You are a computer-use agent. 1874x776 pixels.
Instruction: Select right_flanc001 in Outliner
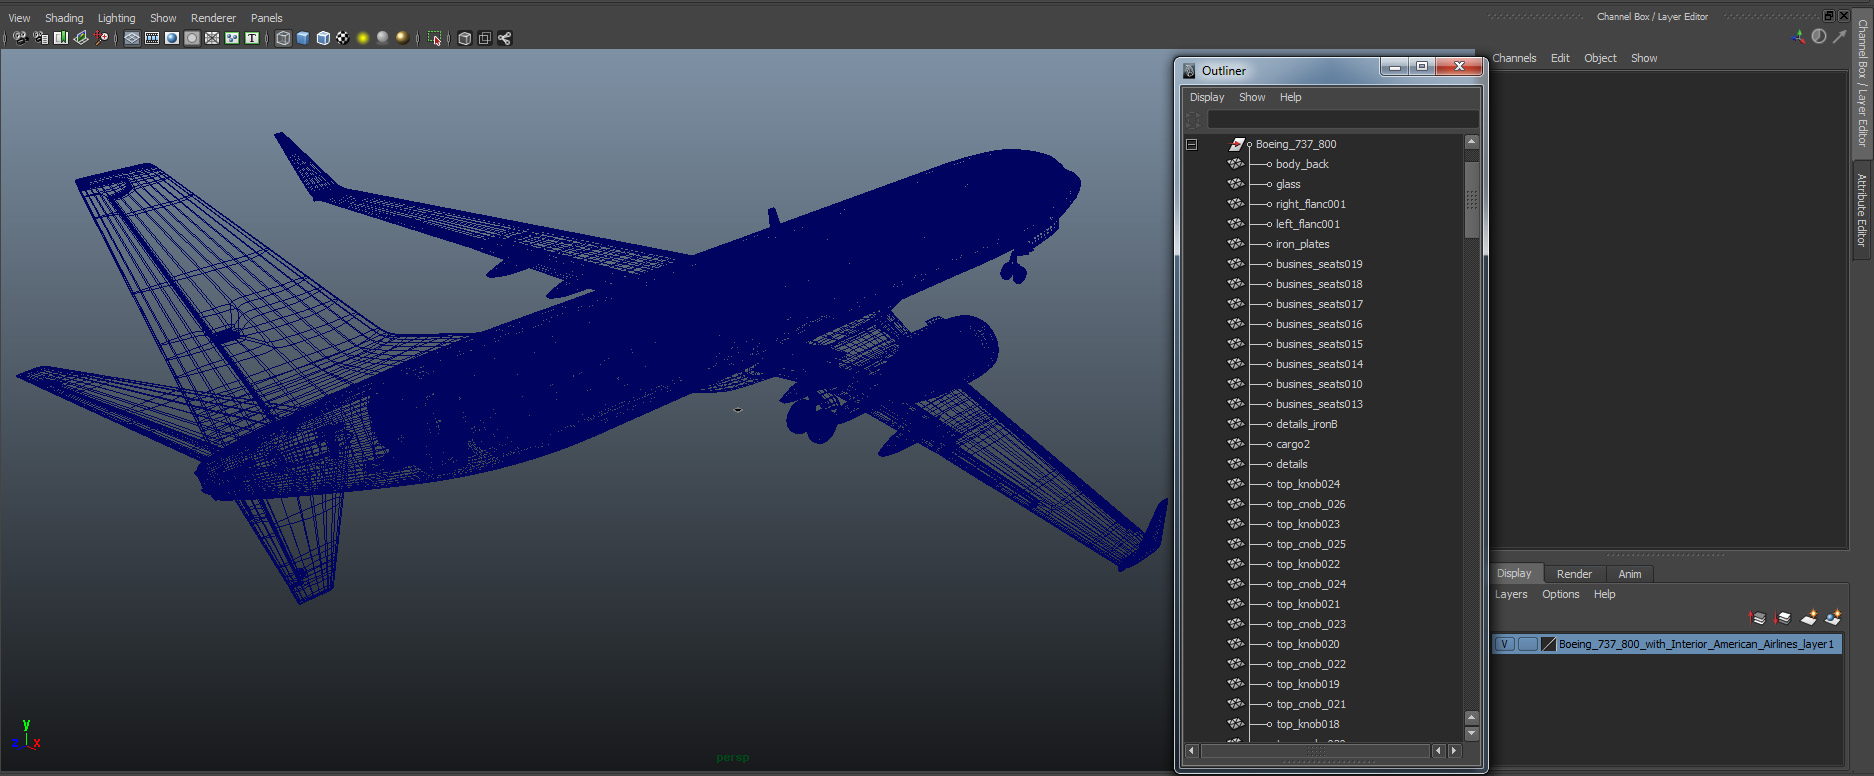(1311, 204)
